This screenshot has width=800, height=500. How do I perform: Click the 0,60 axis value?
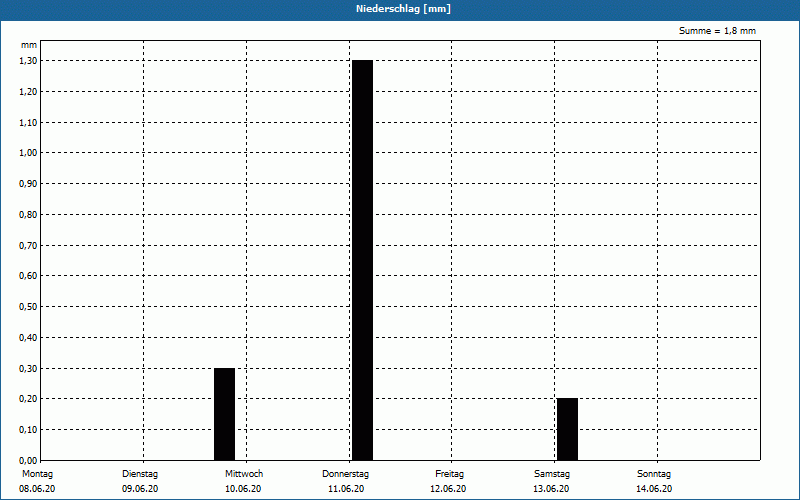point(28,276)
